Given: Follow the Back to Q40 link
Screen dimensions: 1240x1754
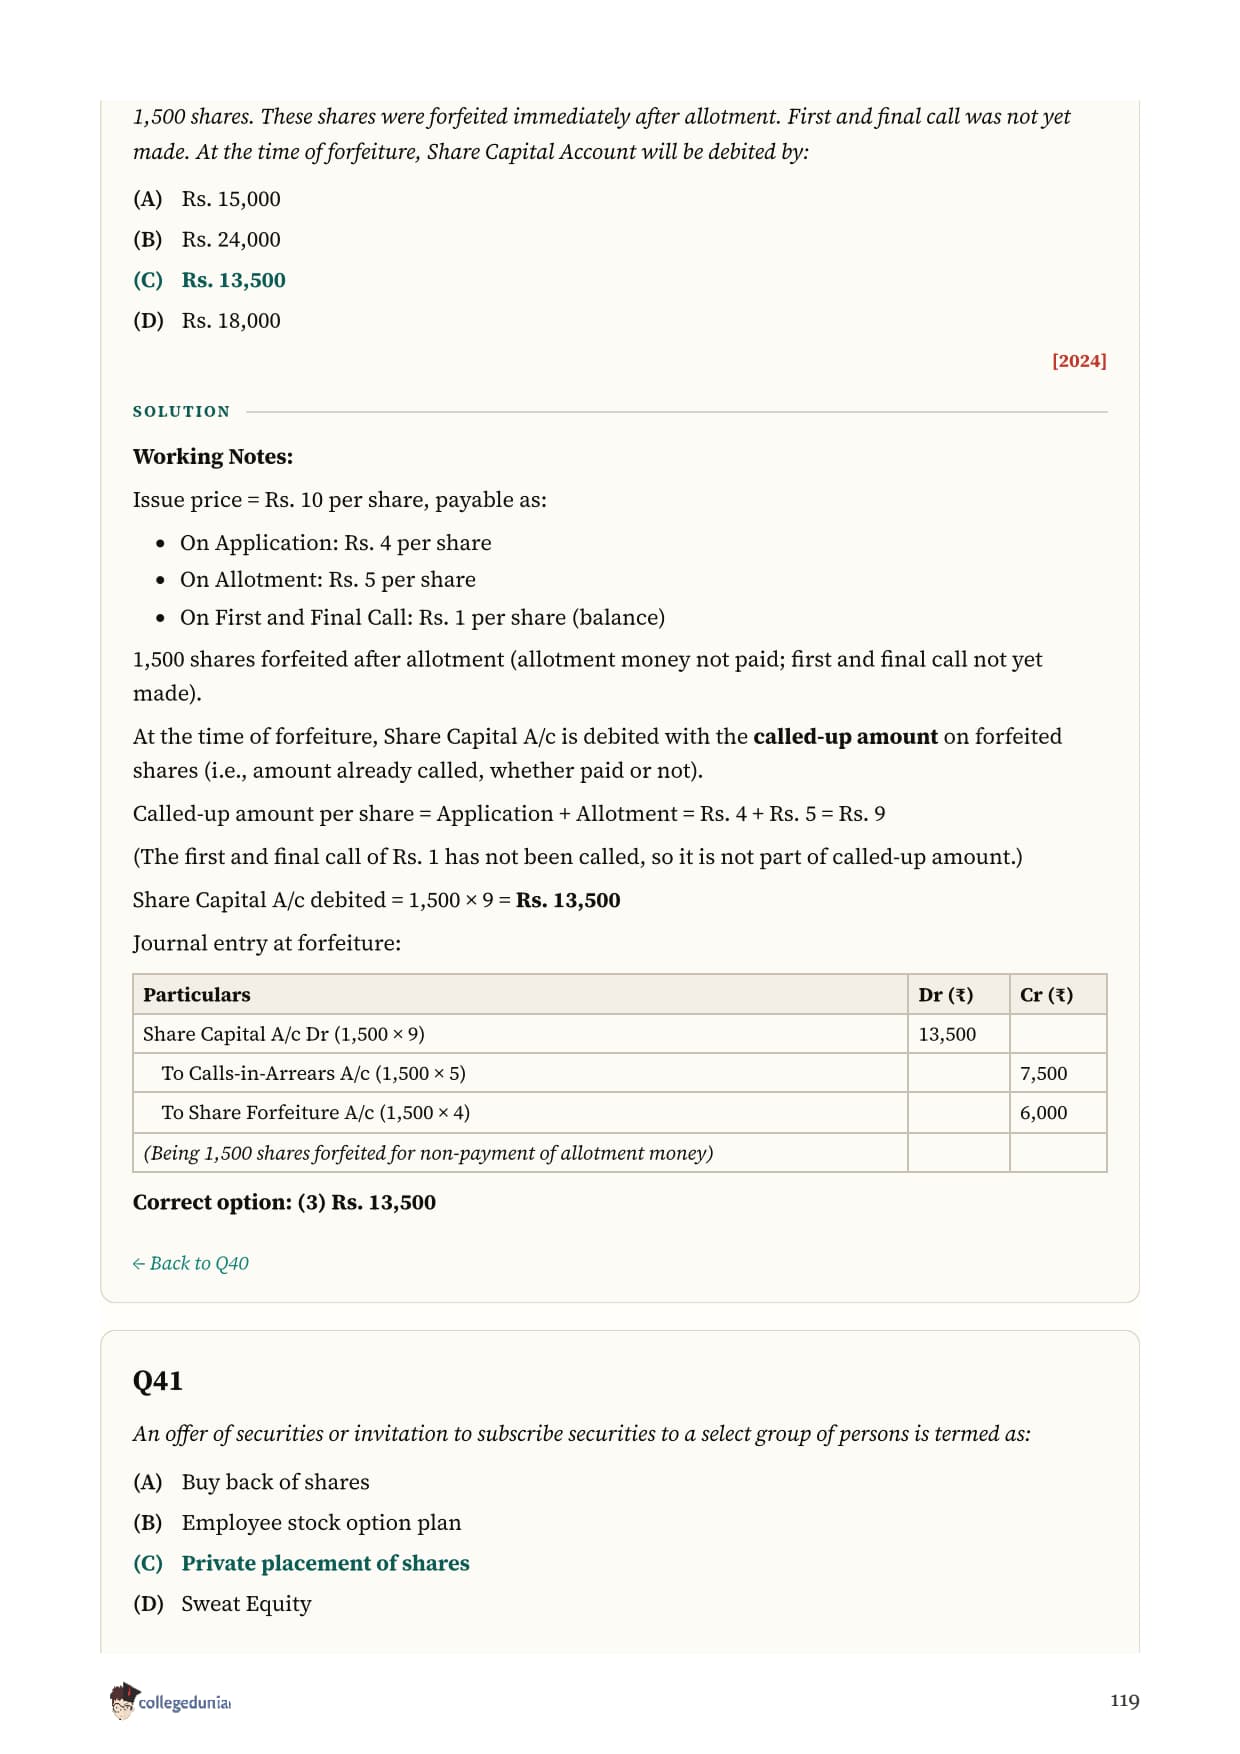Looking at the screenshot, I should tap(190, 1263).
